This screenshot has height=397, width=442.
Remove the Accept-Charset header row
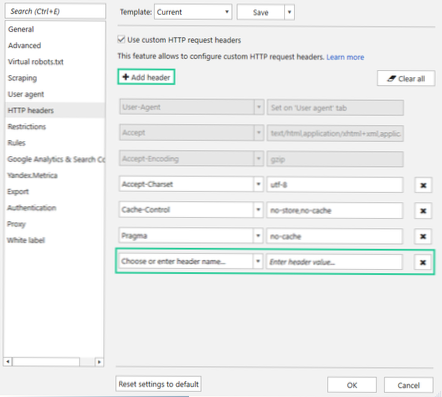[423, 185]
